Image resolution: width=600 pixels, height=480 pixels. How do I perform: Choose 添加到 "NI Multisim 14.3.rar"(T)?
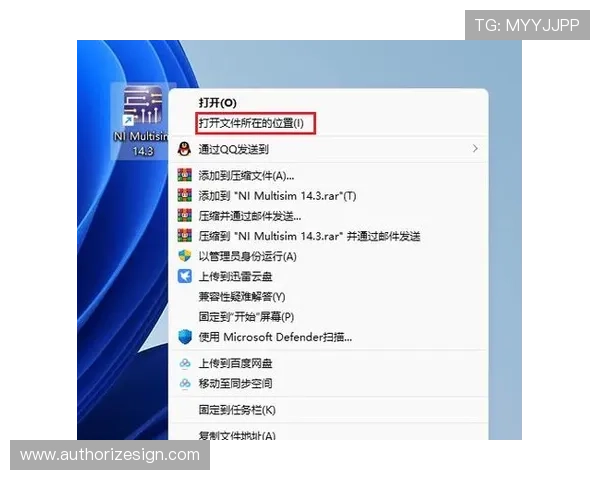click(x=328, y=196)
